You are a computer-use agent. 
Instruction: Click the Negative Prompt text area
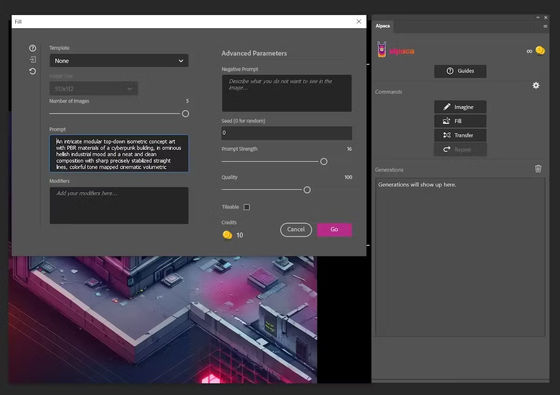(286, 93)
